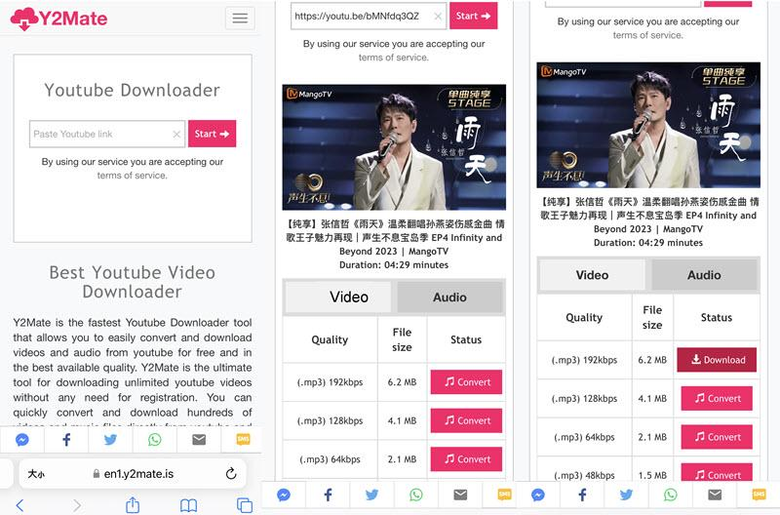Share by SMS in the left screenshot
Screen dimensions: 780x515
pos(243,440)
